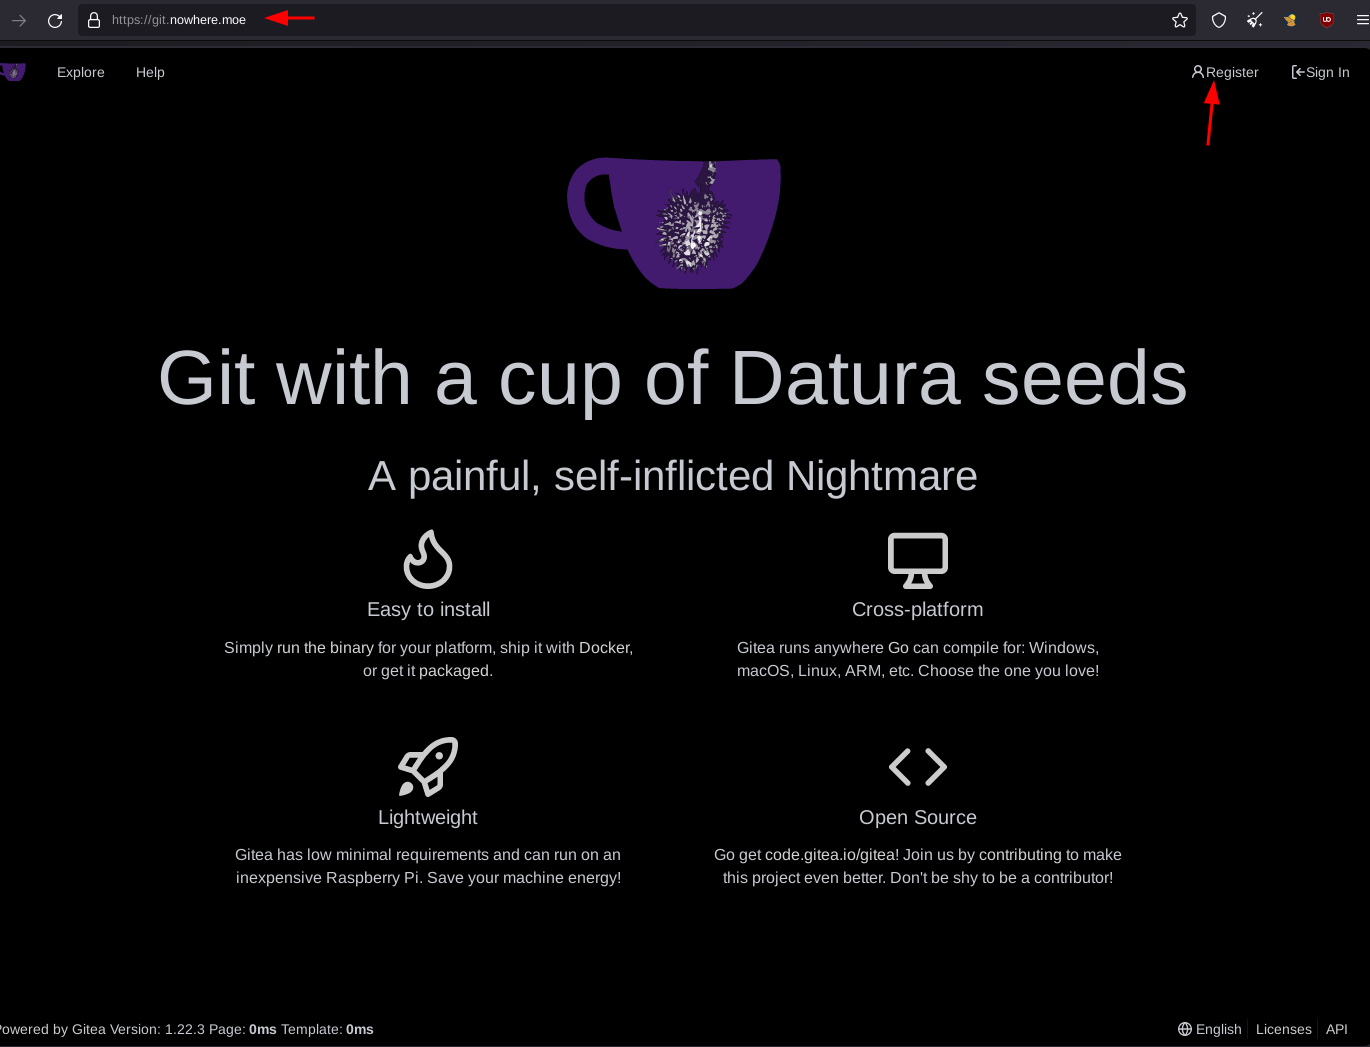Screen dimensions: 1370x1047
Task: Open the Explore menu item
Action: pyautogui.click(x=81, y=72)
